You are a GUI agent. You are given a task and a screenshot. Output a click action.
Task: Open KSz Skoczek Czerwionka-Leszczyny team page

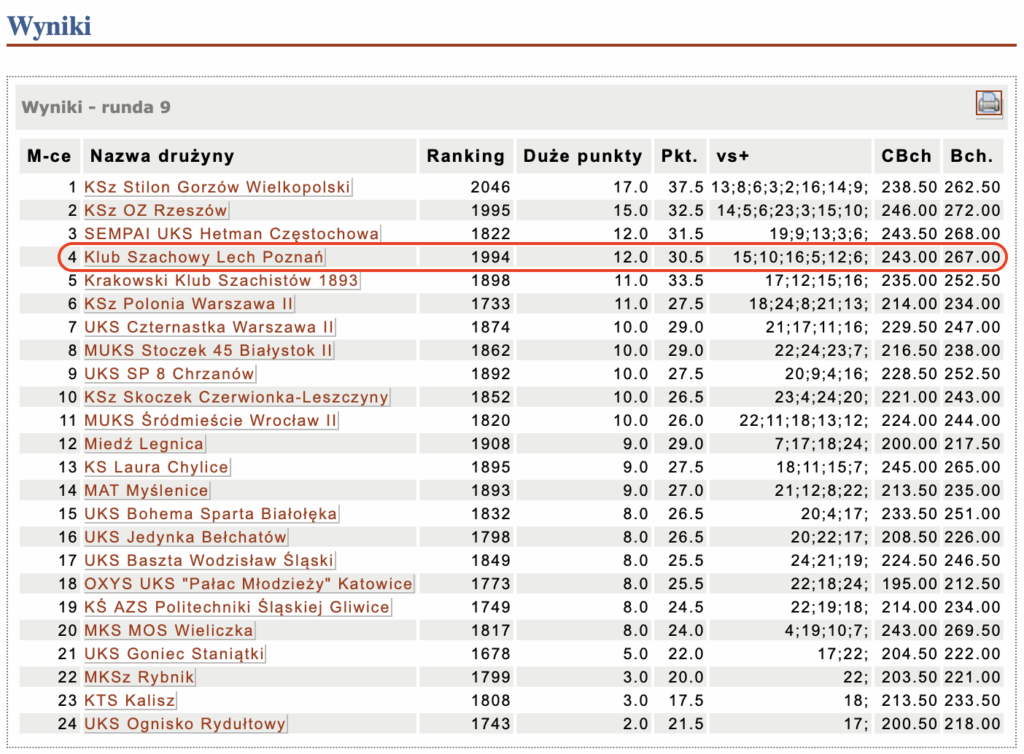(236, 397)
